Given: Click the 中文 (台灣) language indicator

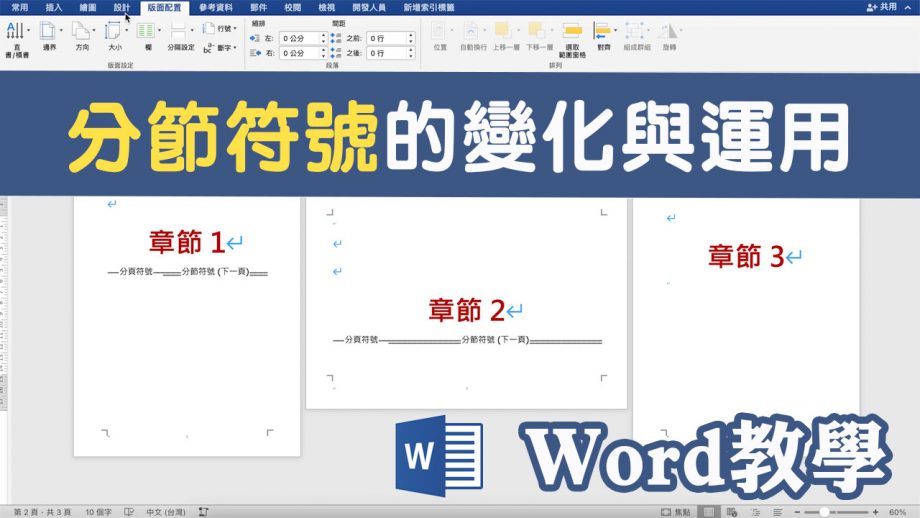Looking at the screenshot, I should (x=165, y=512).
